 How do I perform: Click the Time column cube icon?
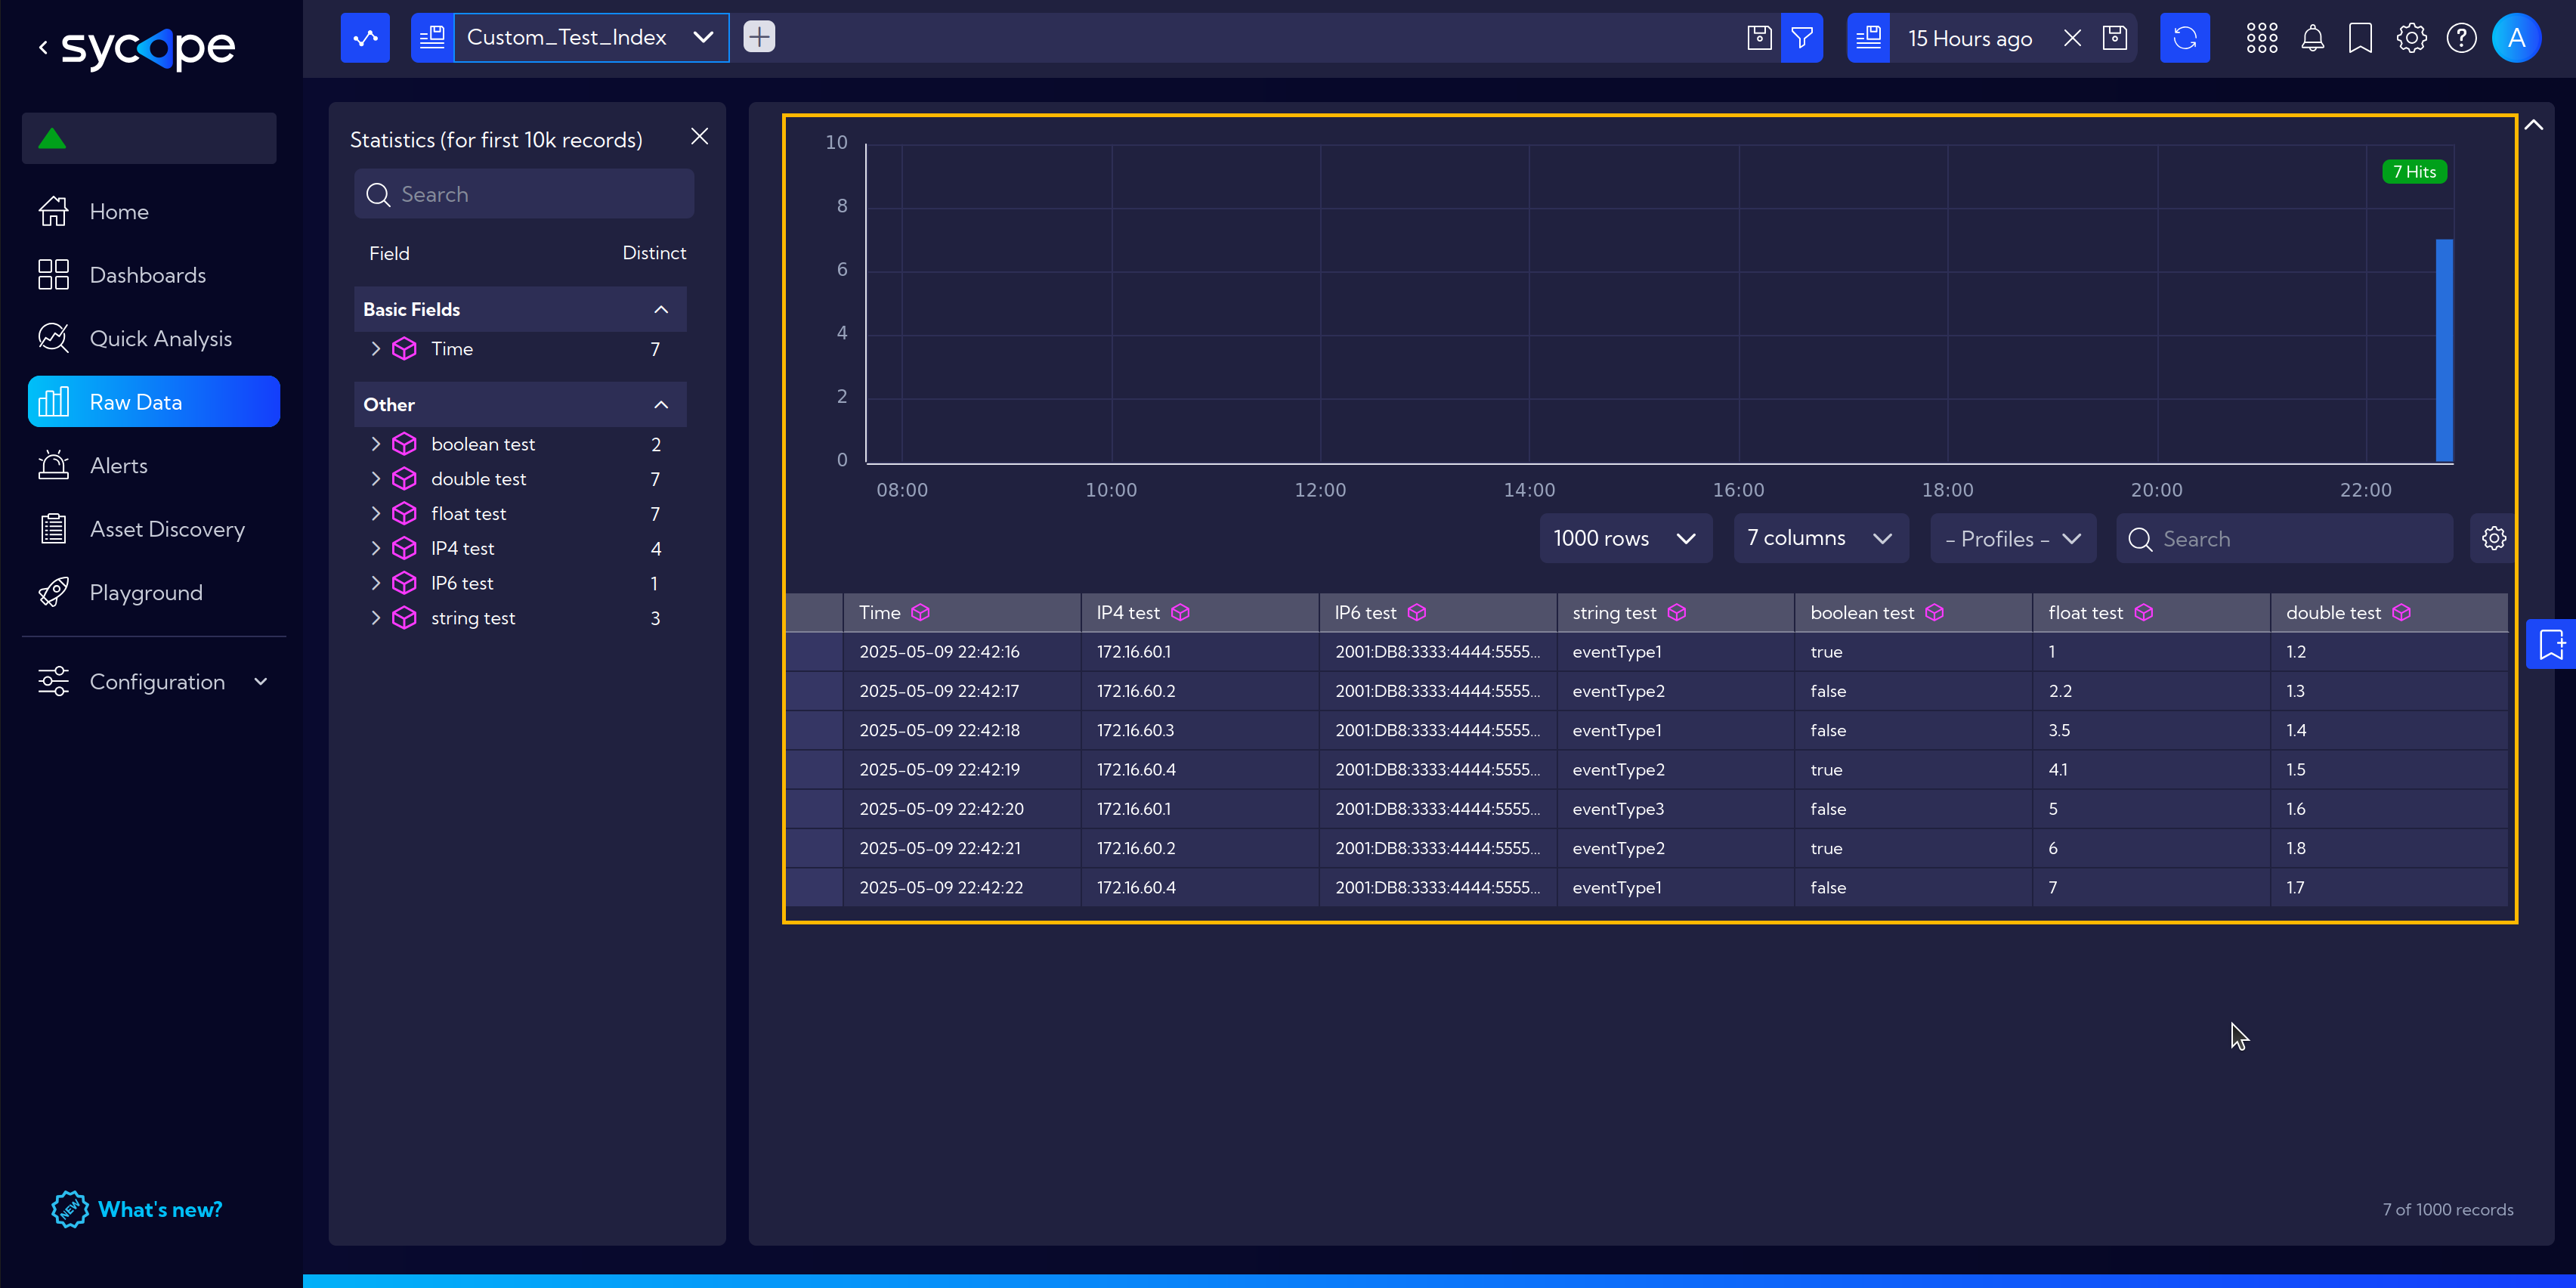coord(920,612)
